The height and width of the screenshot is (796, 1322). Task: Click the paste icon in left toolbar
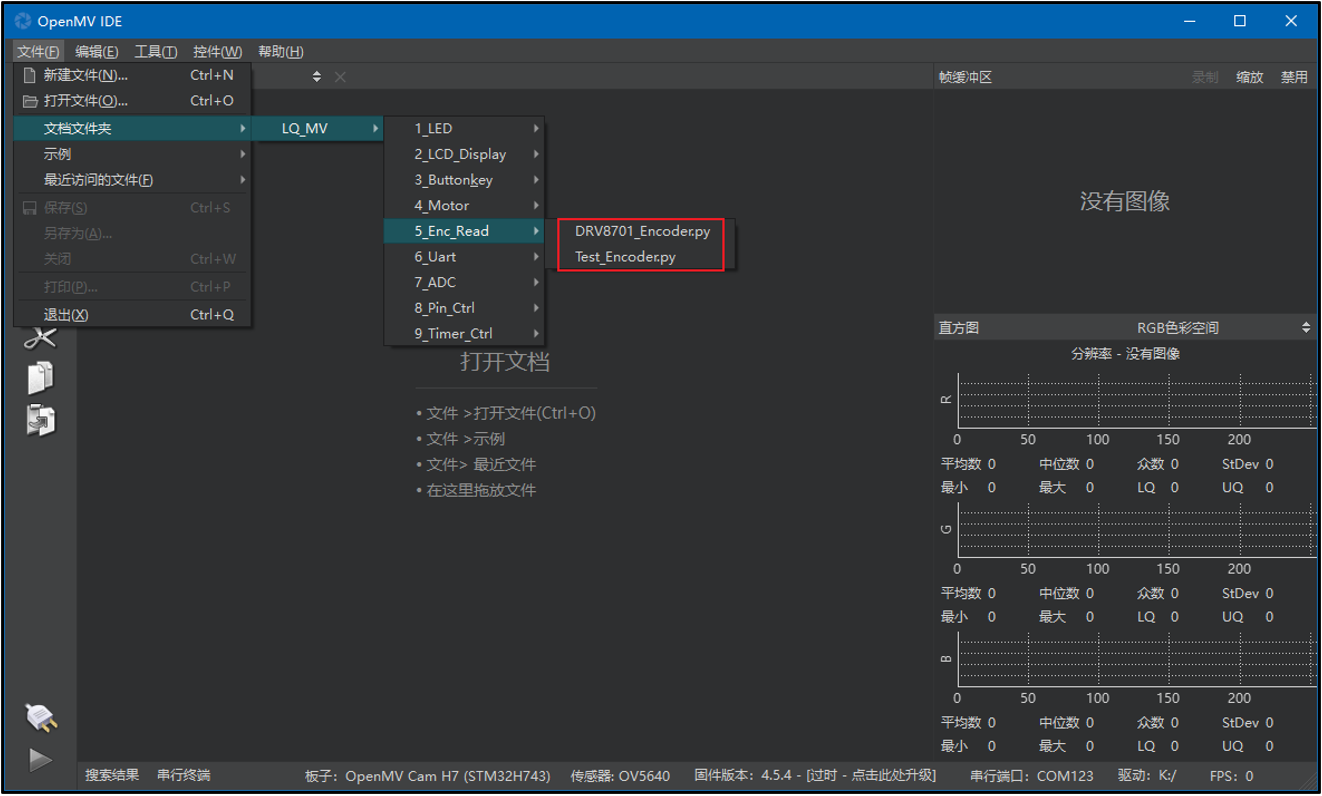[x=40, y=419]
